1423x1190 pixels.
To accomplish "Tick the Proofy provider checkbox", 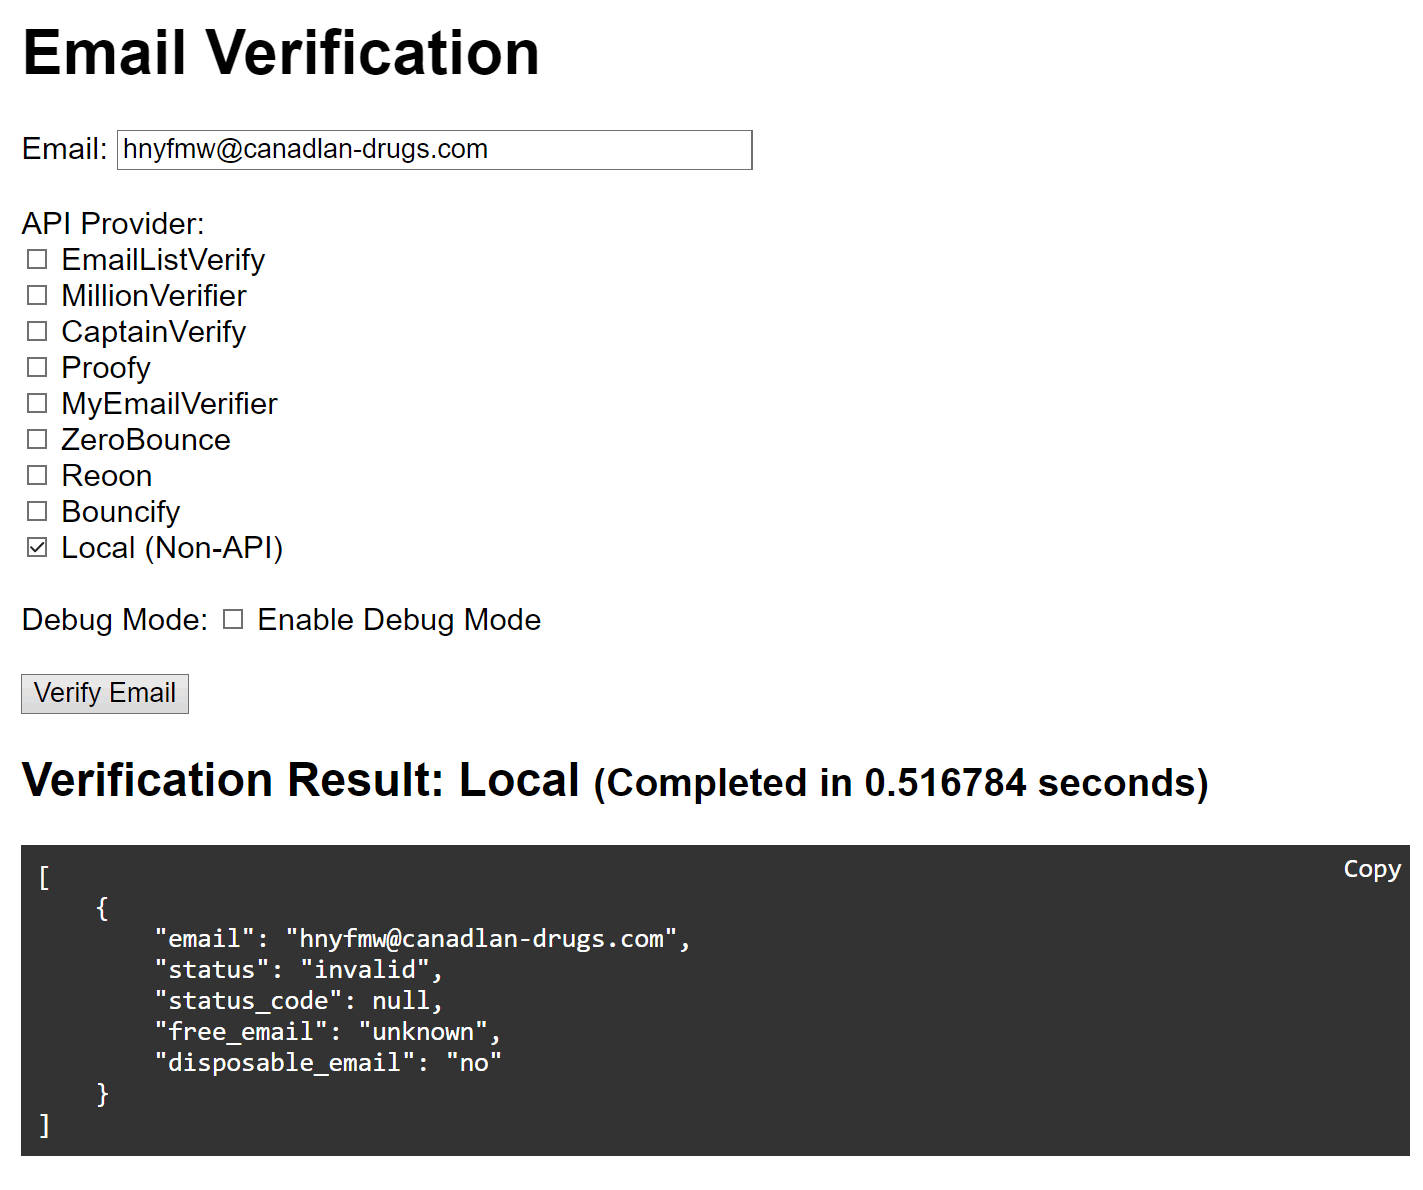I will tap(37, 368).
